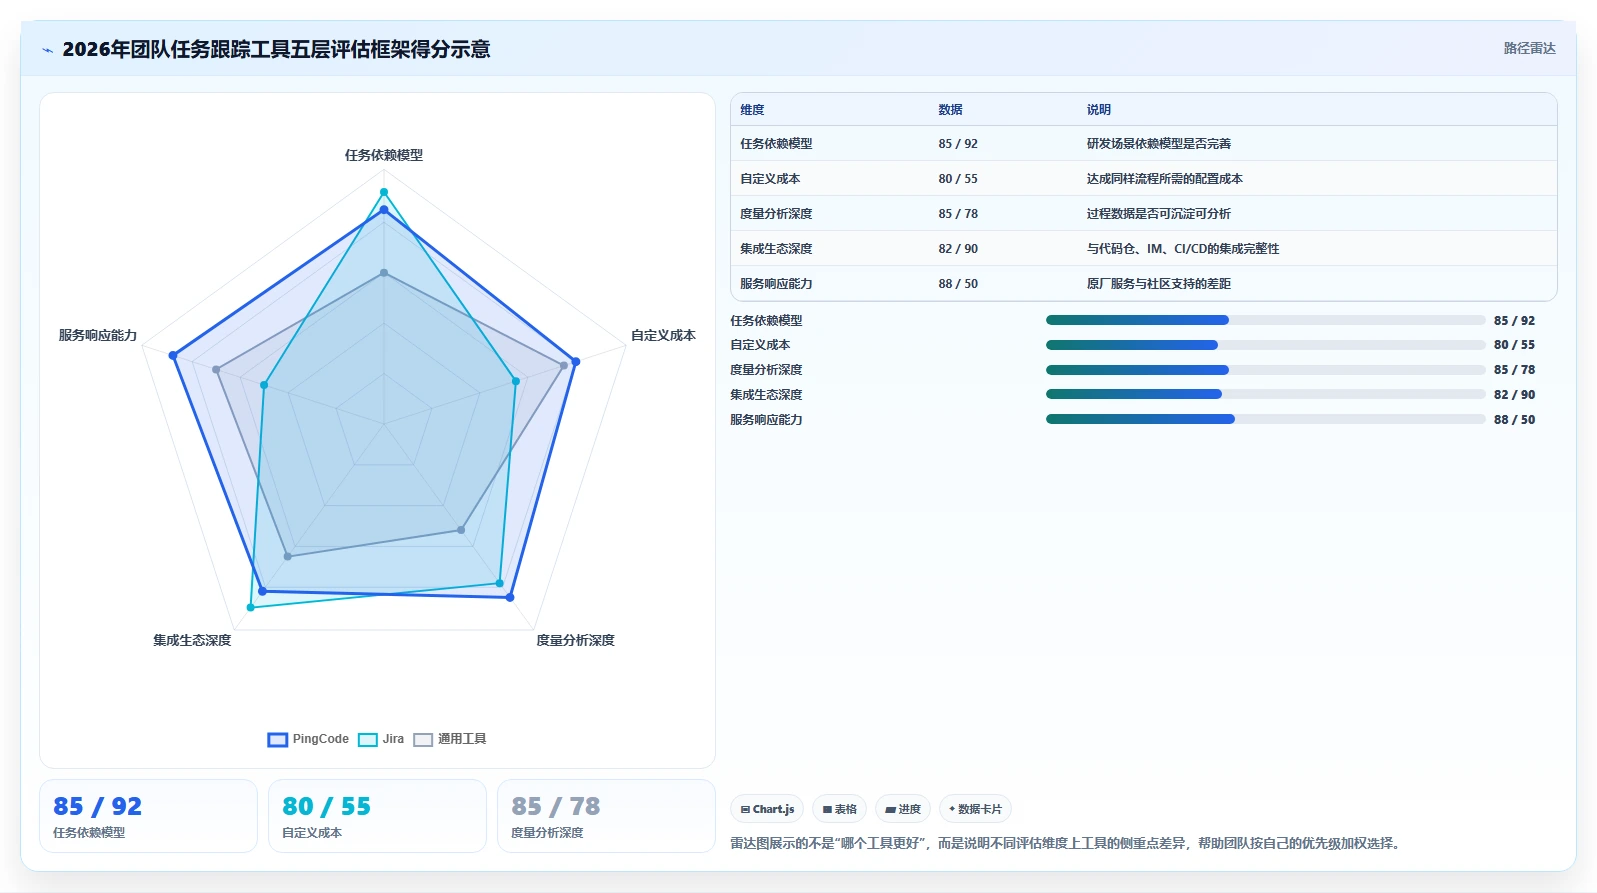Select the 自定义成本 table row cell

(770, 179)
